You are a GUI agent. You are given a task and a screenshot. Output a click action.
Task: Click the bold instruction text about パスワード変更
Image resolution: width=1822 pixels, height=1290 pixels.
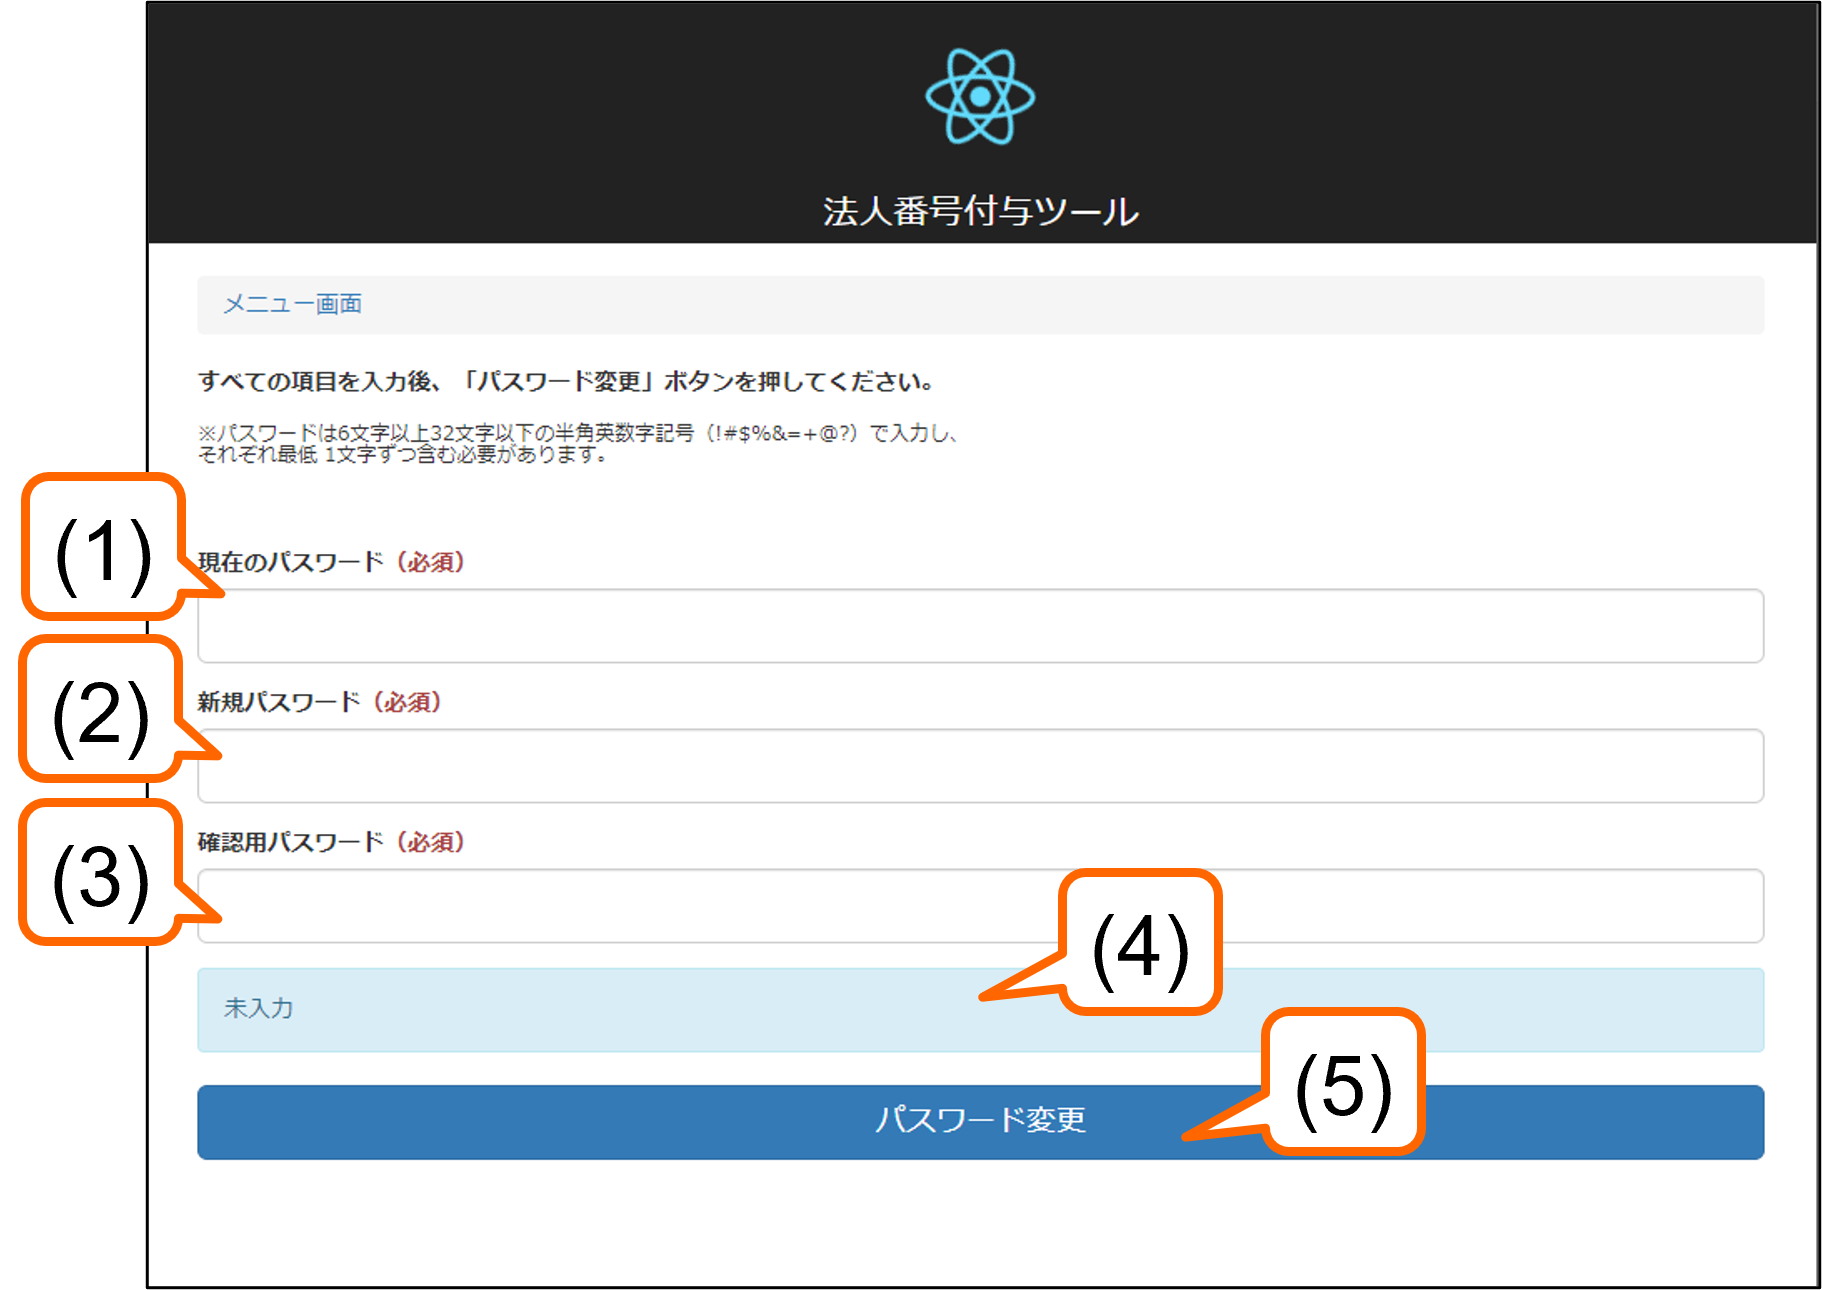pyautogui.click(x=566, y=381)
